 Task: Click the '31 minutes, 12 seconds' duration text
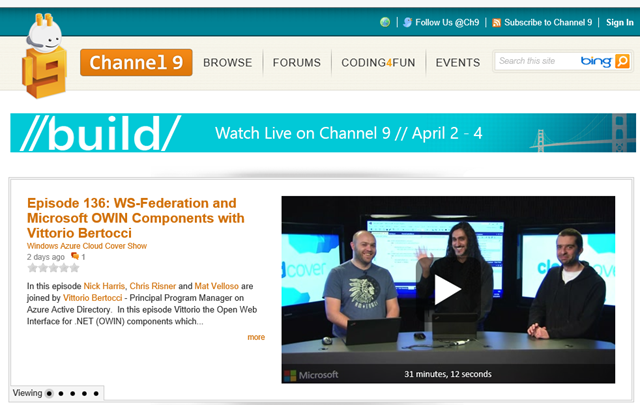[x=448, y=374]
